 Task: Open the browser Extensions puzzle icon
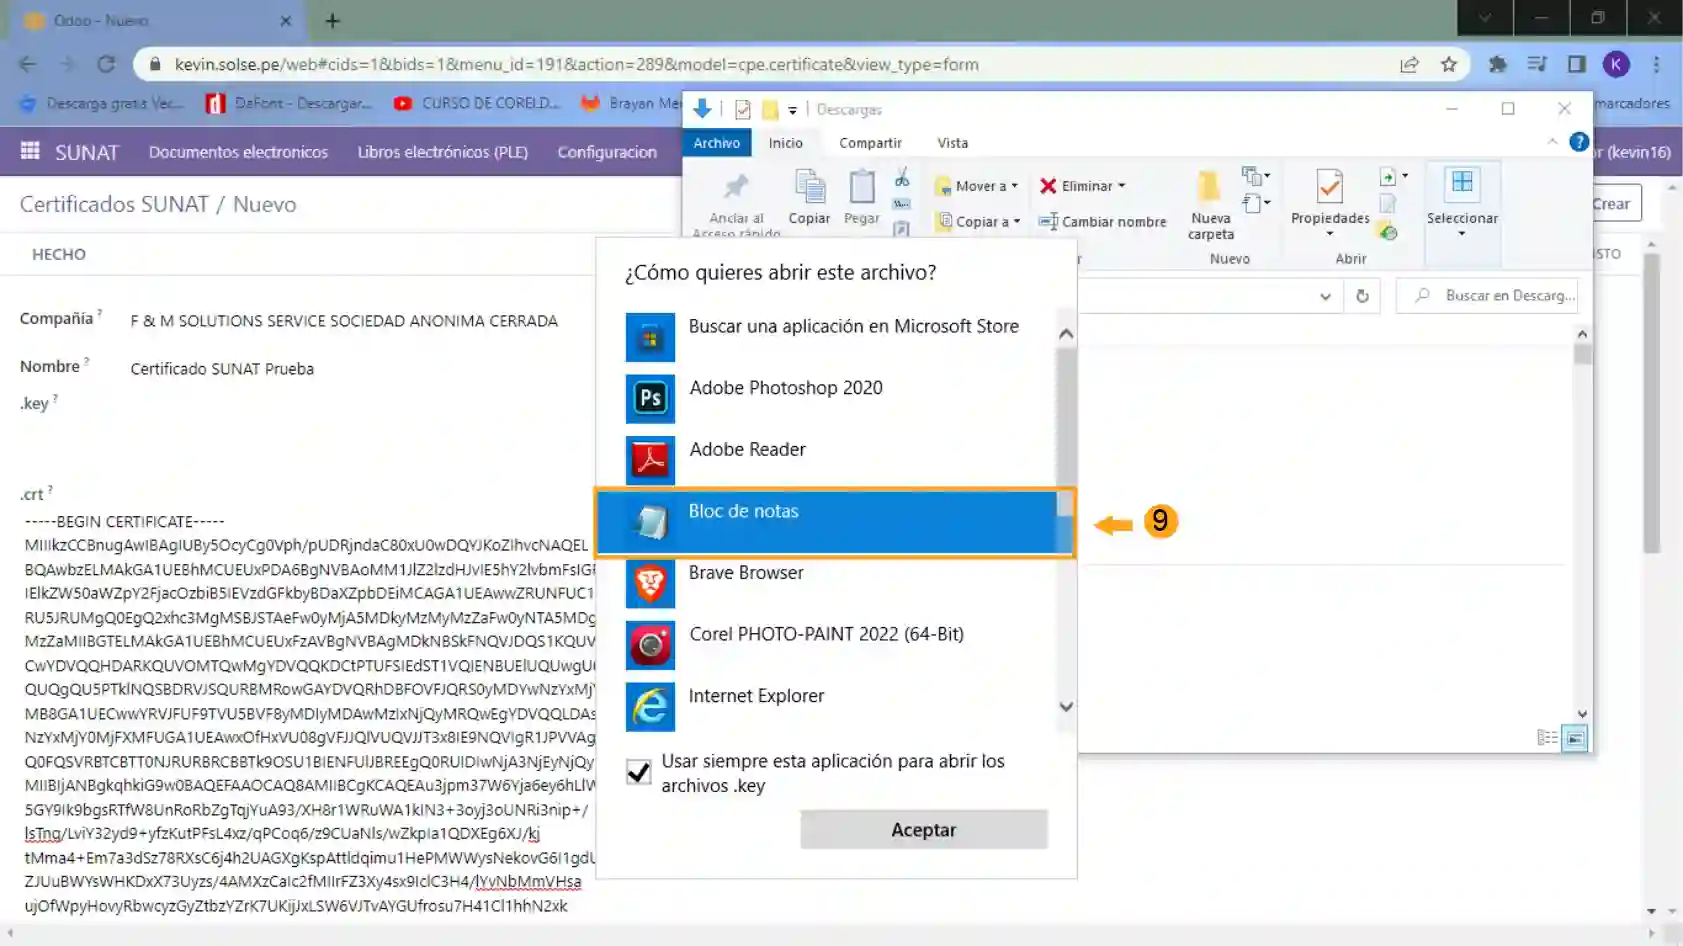pos(1497,64)
